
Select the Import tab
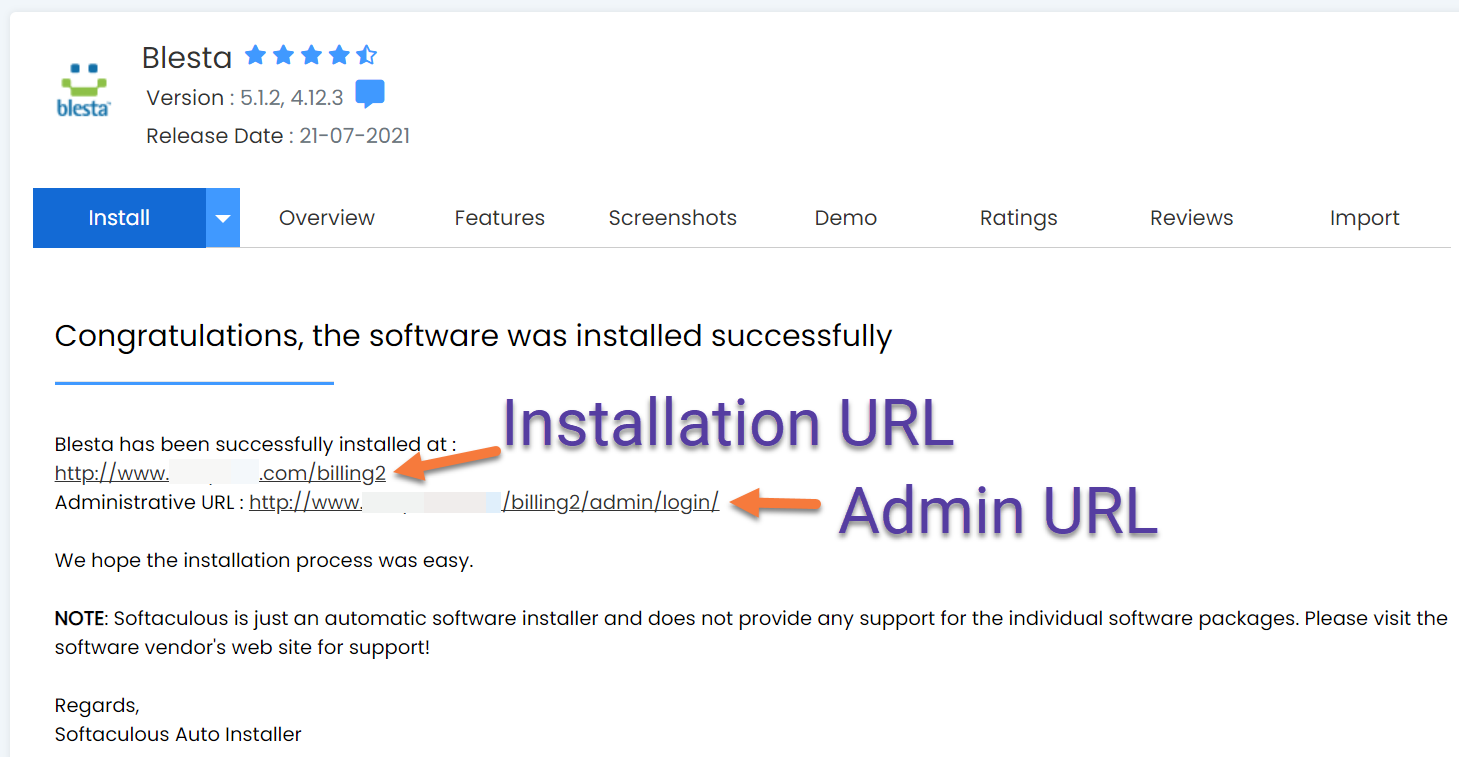pyautogui.click(x=1364, y=218)
